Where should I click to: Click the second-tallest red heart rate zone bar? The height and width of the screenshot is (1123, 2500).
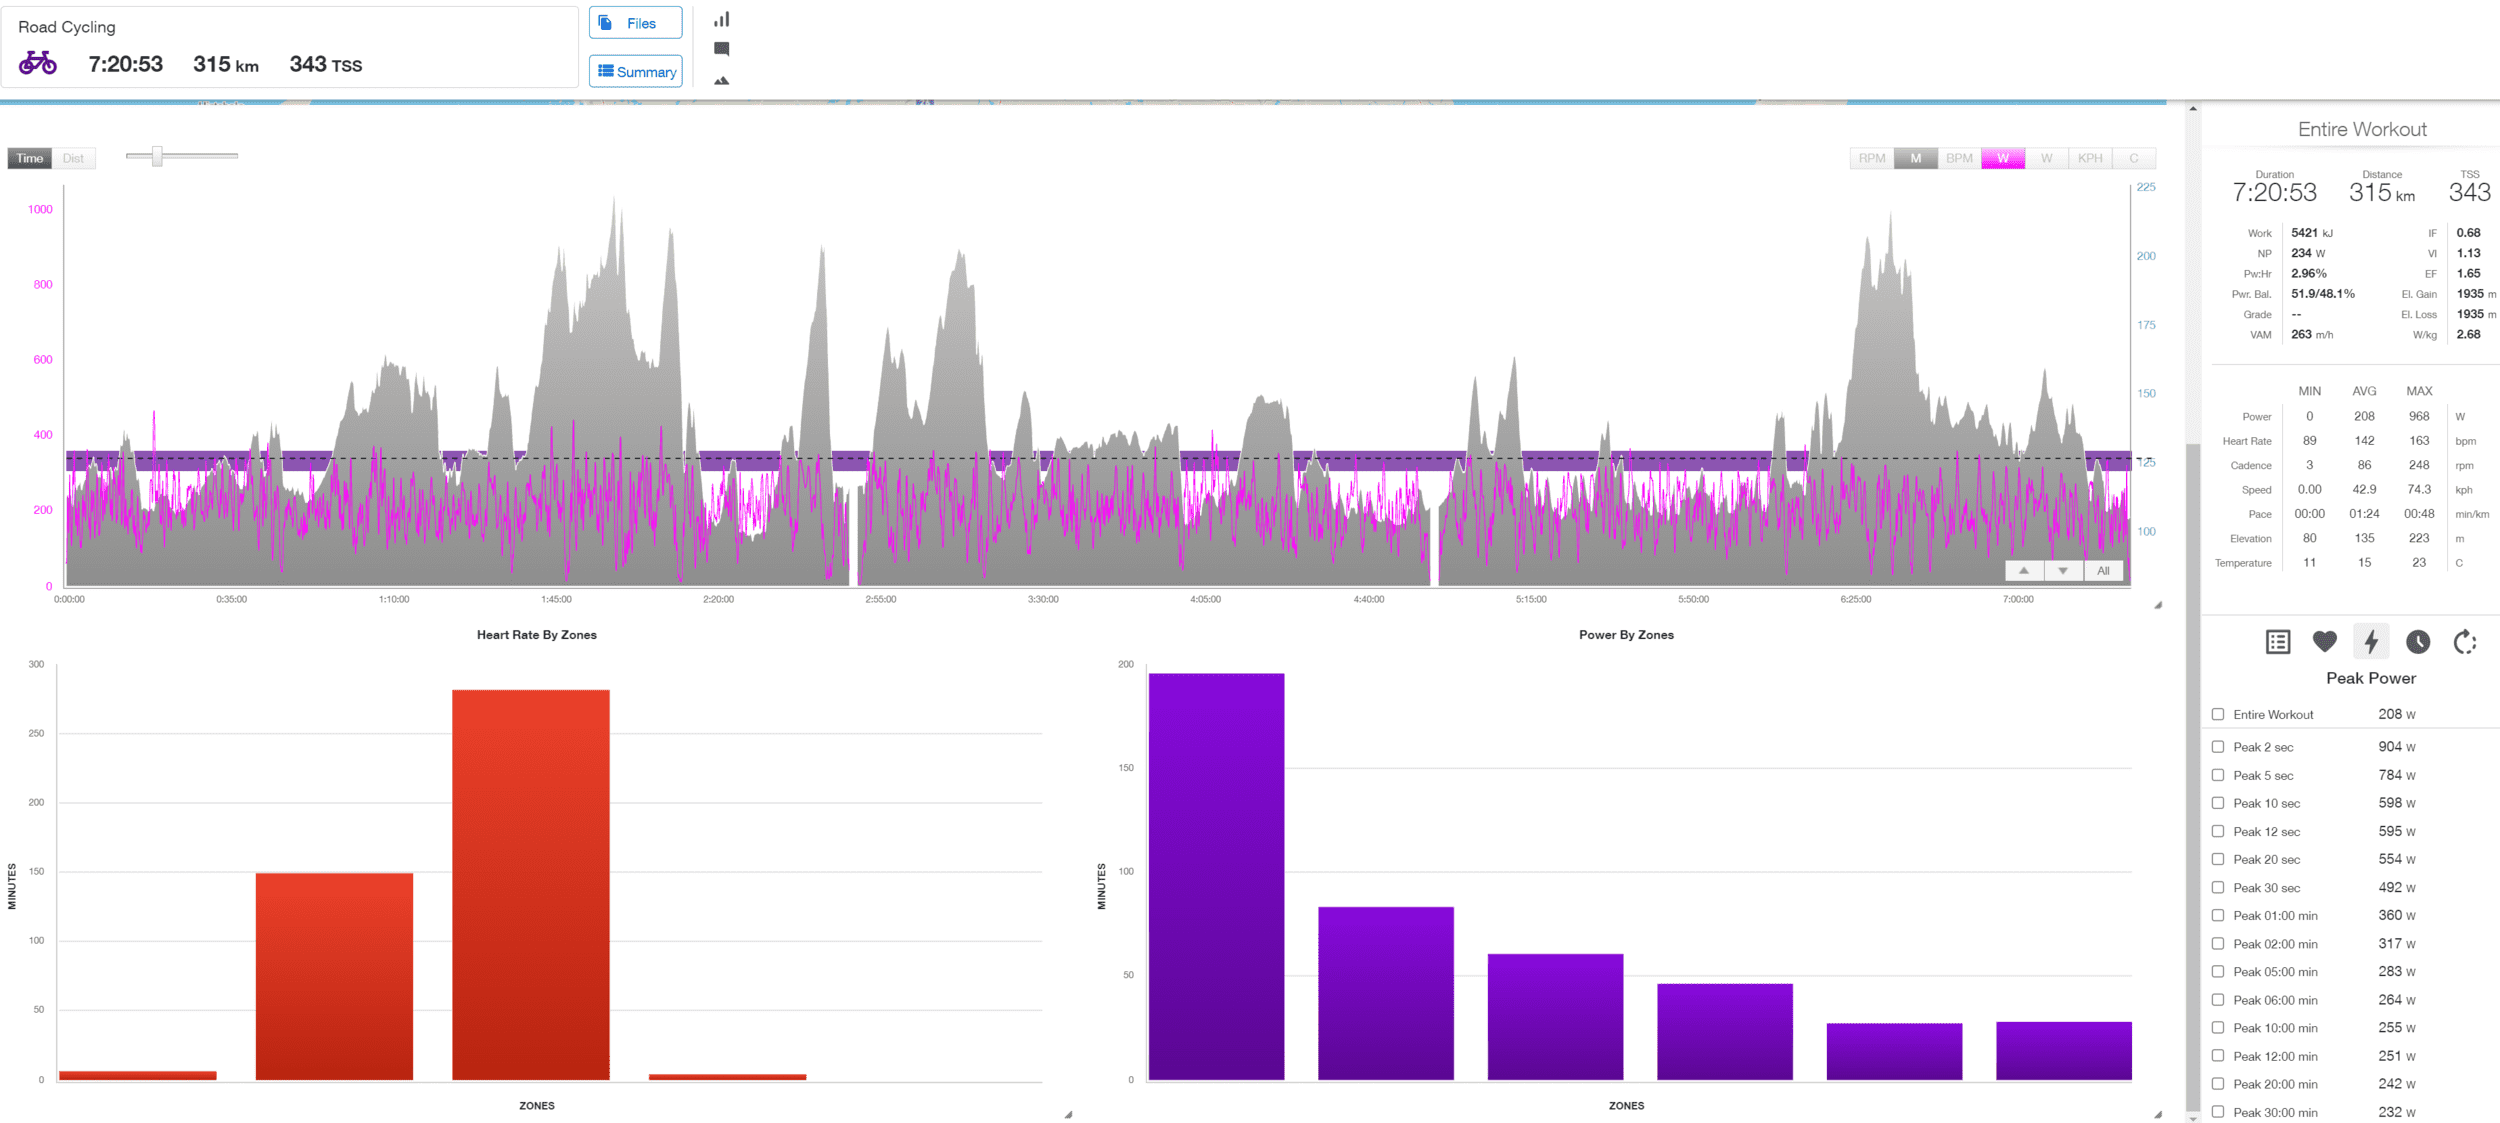[334, 977]
